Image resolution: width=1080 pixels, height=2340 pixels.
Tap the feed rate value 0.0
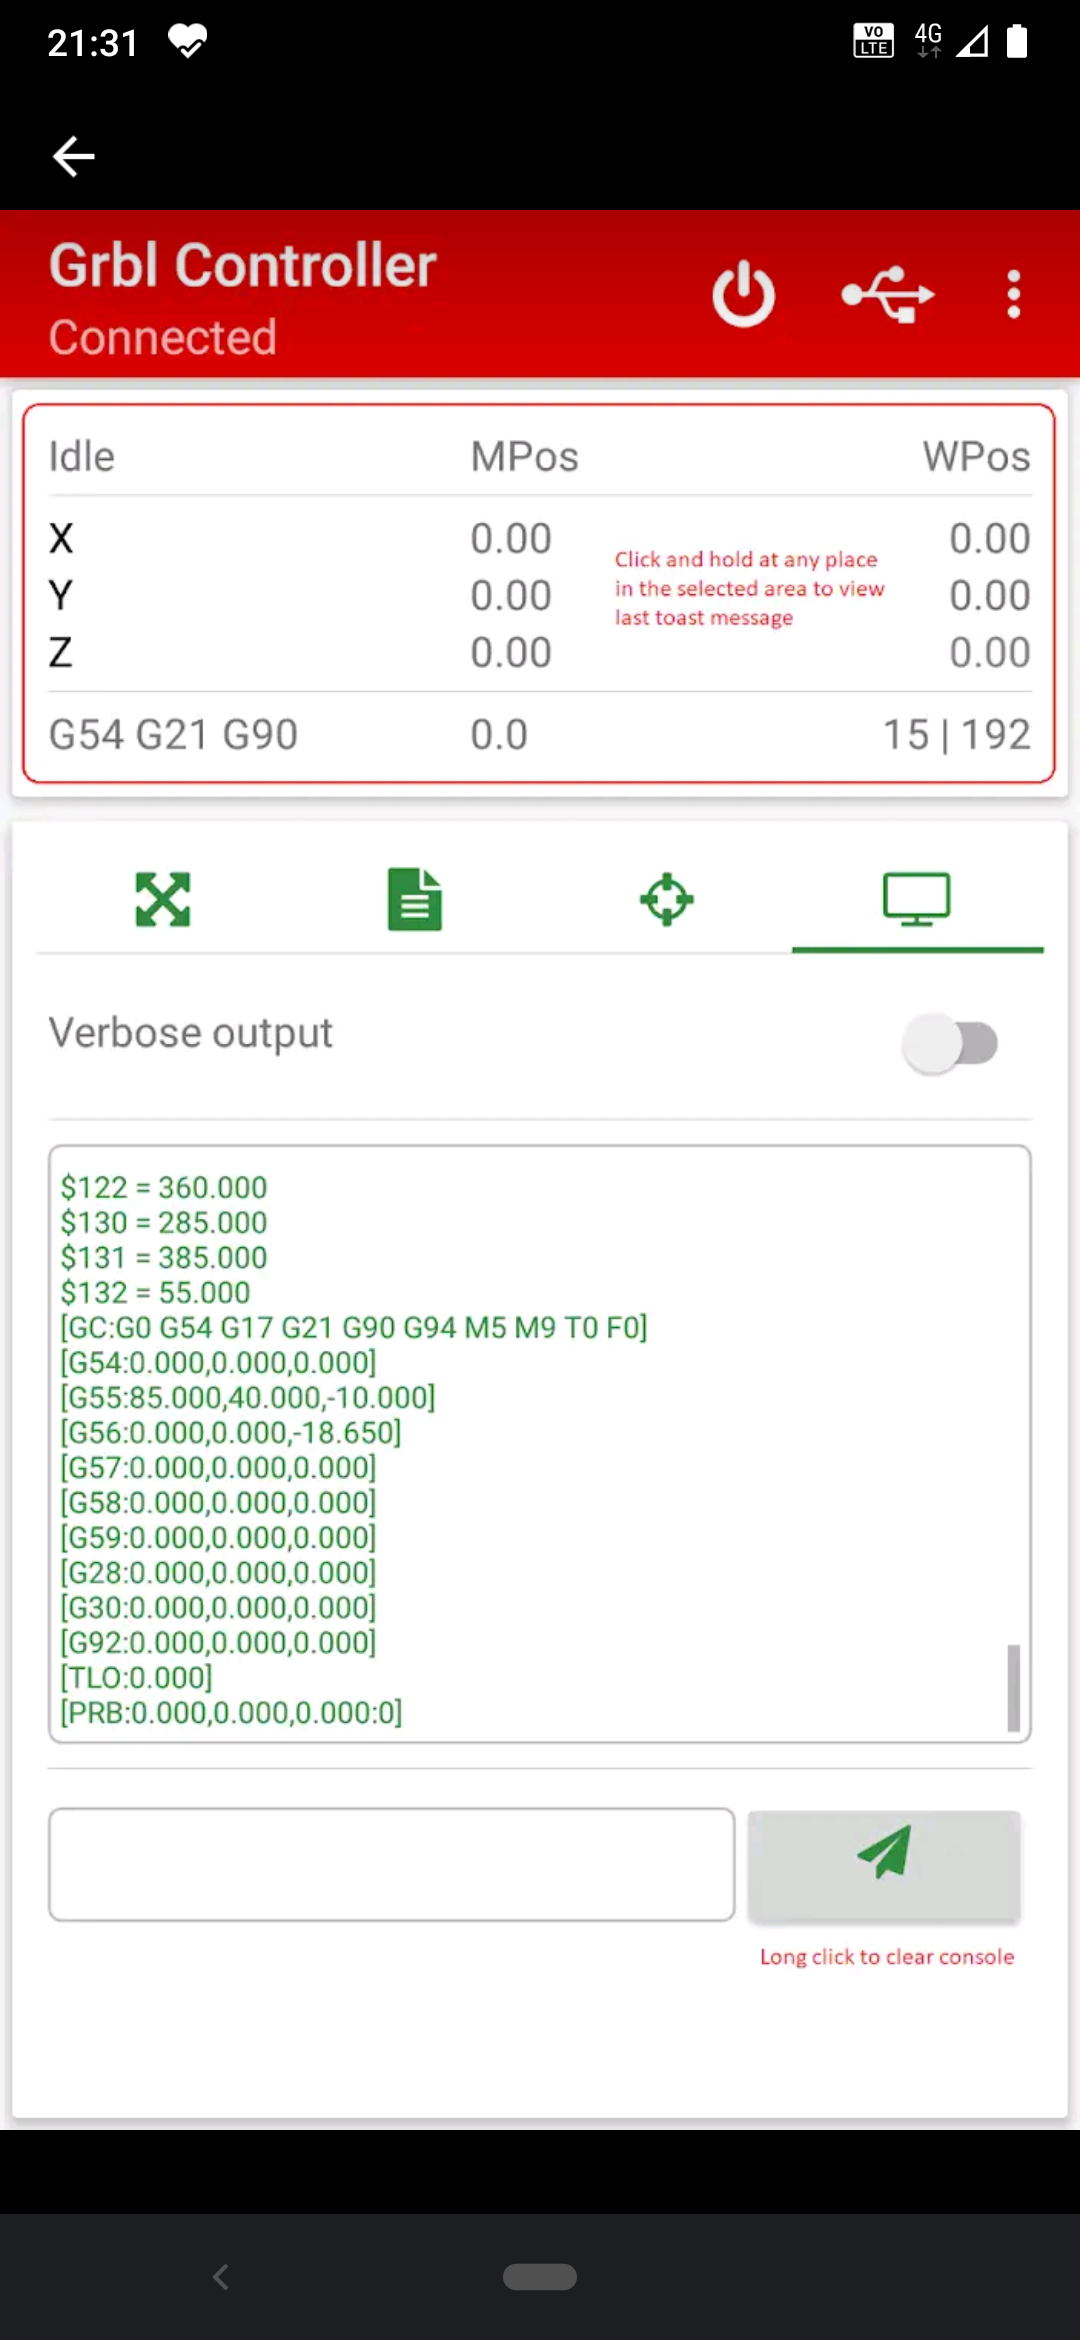499,735
